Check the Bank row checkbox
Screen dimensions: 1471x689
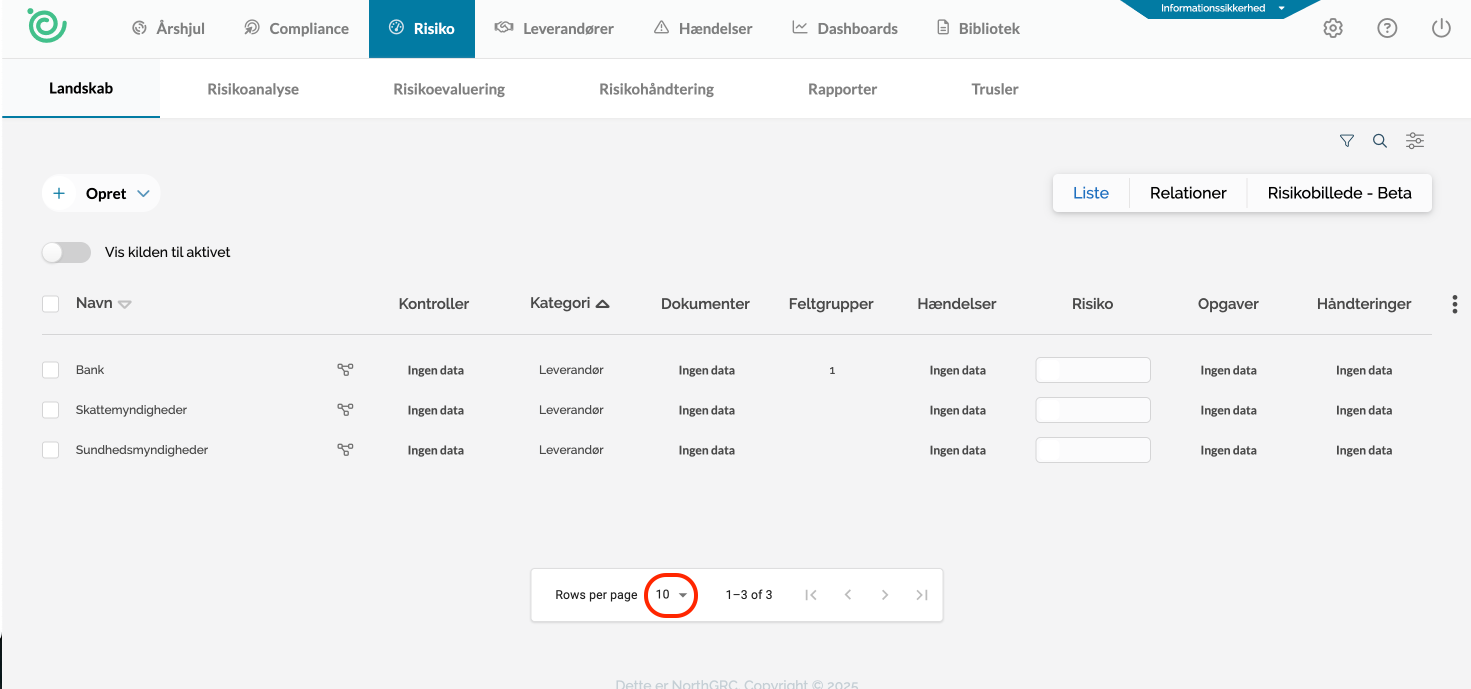pyautogui.click(x=51, y=370)
